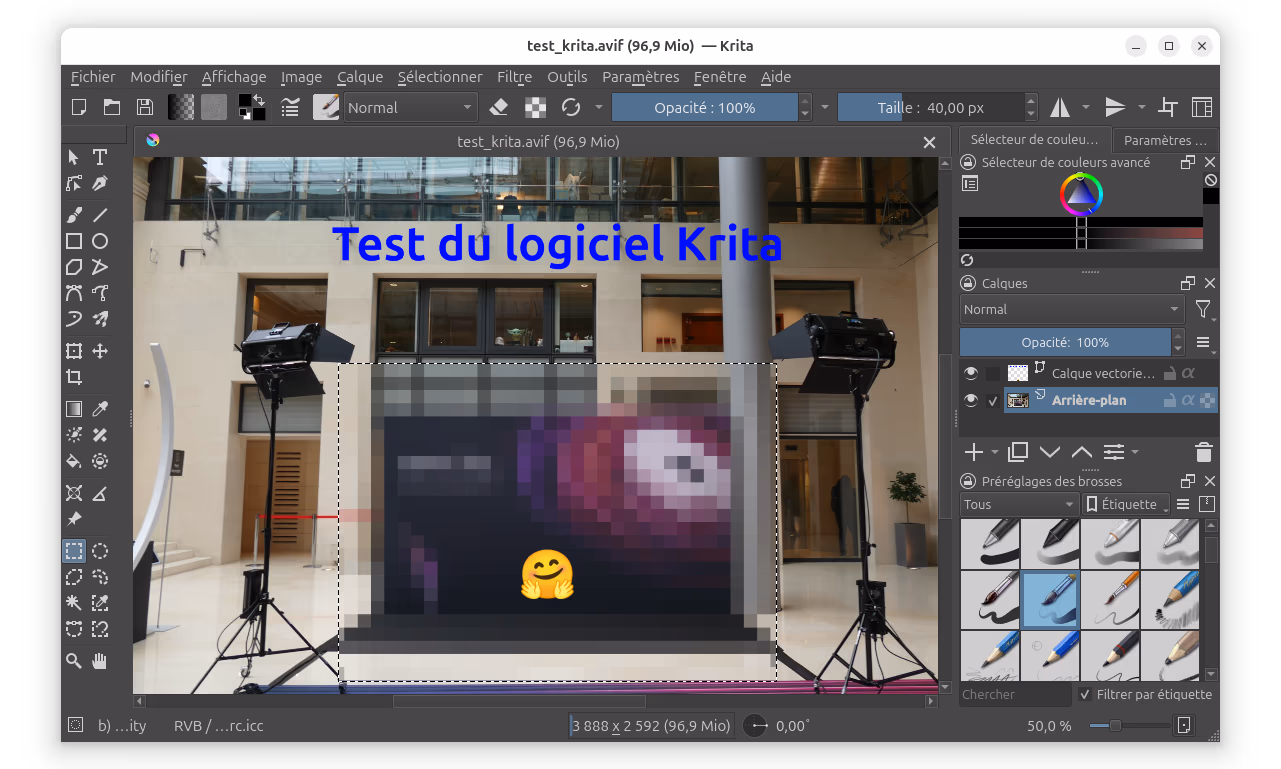Expand the layer properties dropdown arrow
This screenshot has height=769, width=1281.
pos(1135,453)
